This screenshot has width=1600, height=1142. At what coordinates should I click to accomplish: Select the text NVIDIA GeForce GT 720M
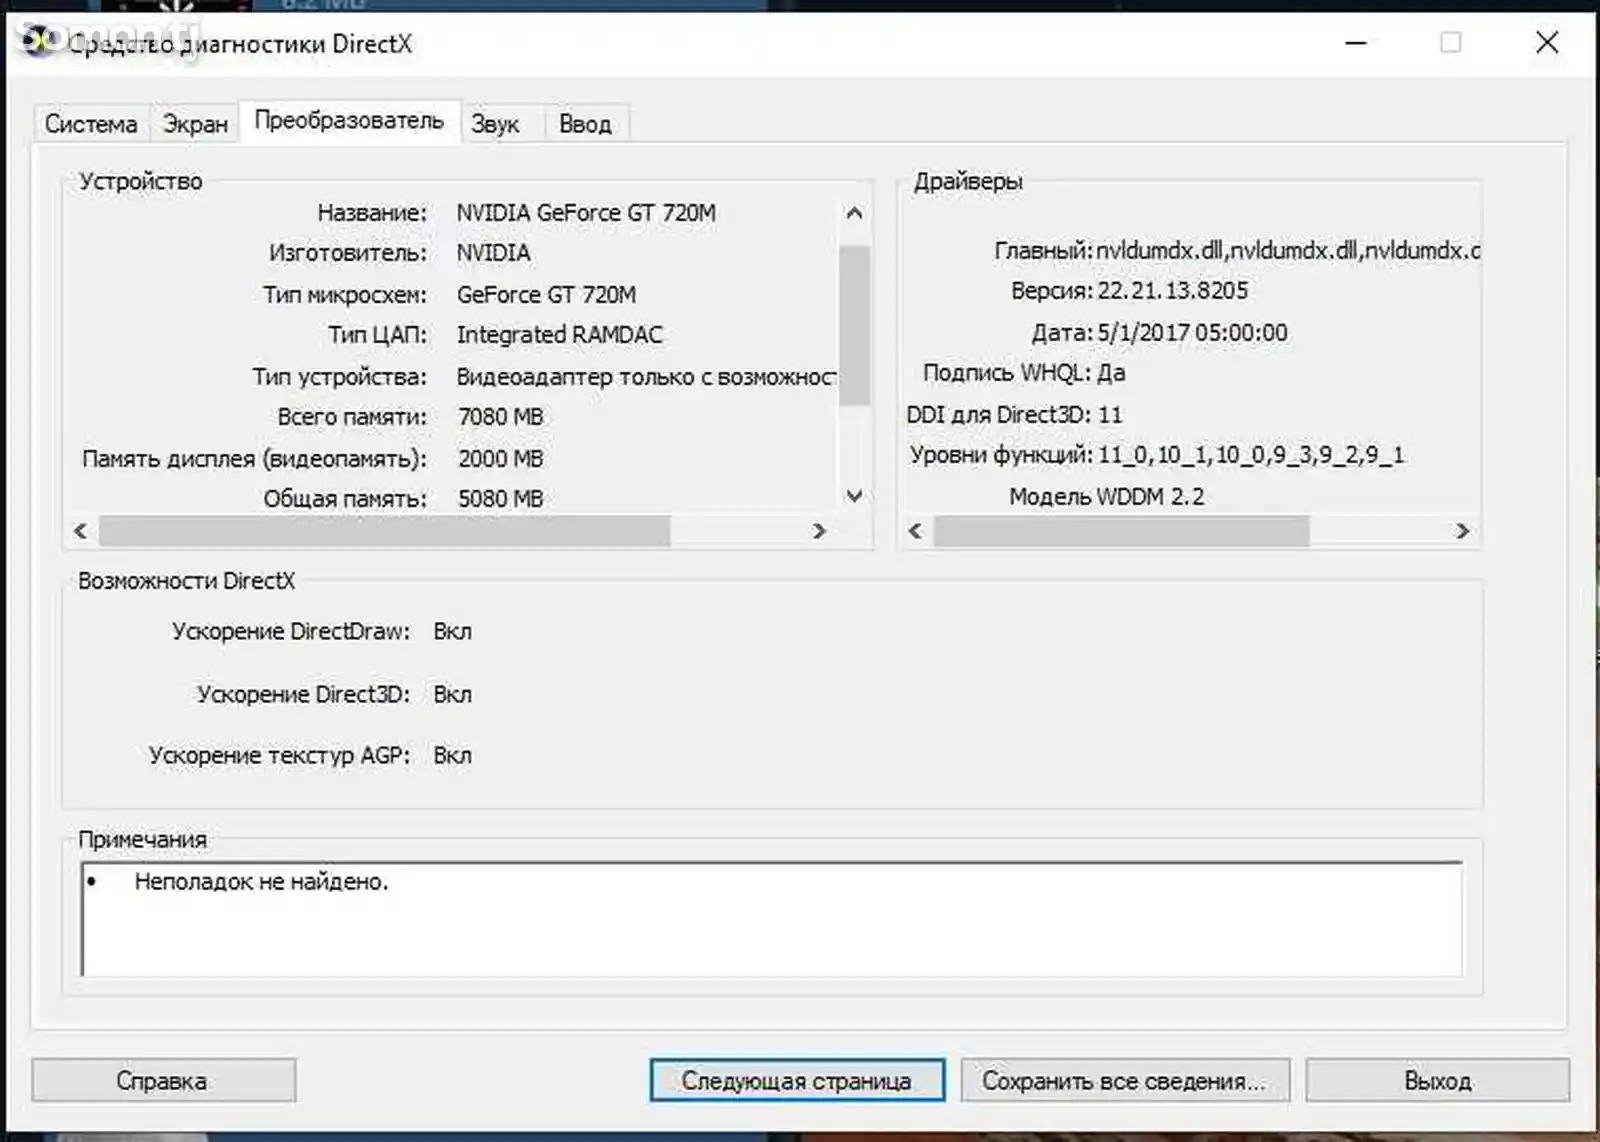pos(586,213)
